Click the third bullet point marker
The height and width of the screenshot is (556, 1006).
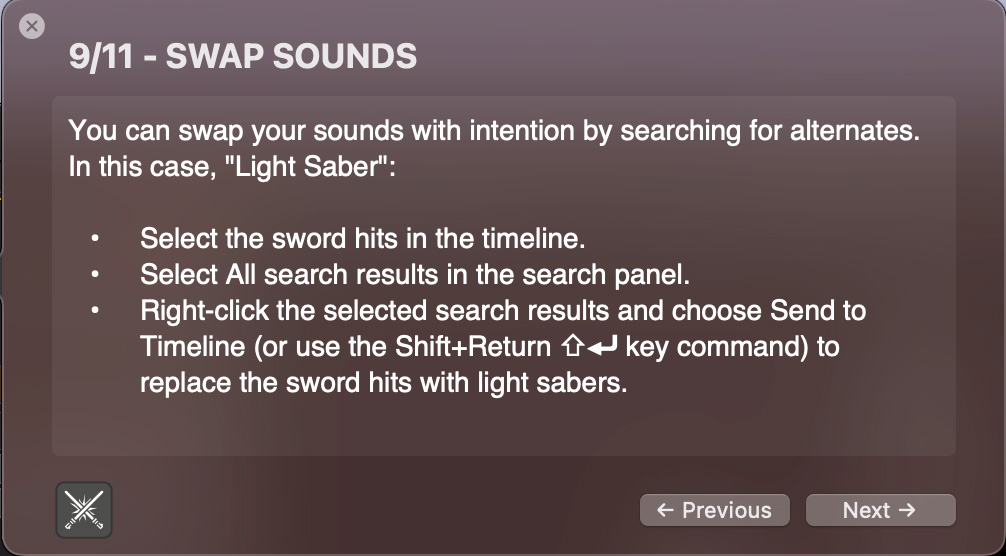[95, 310]
